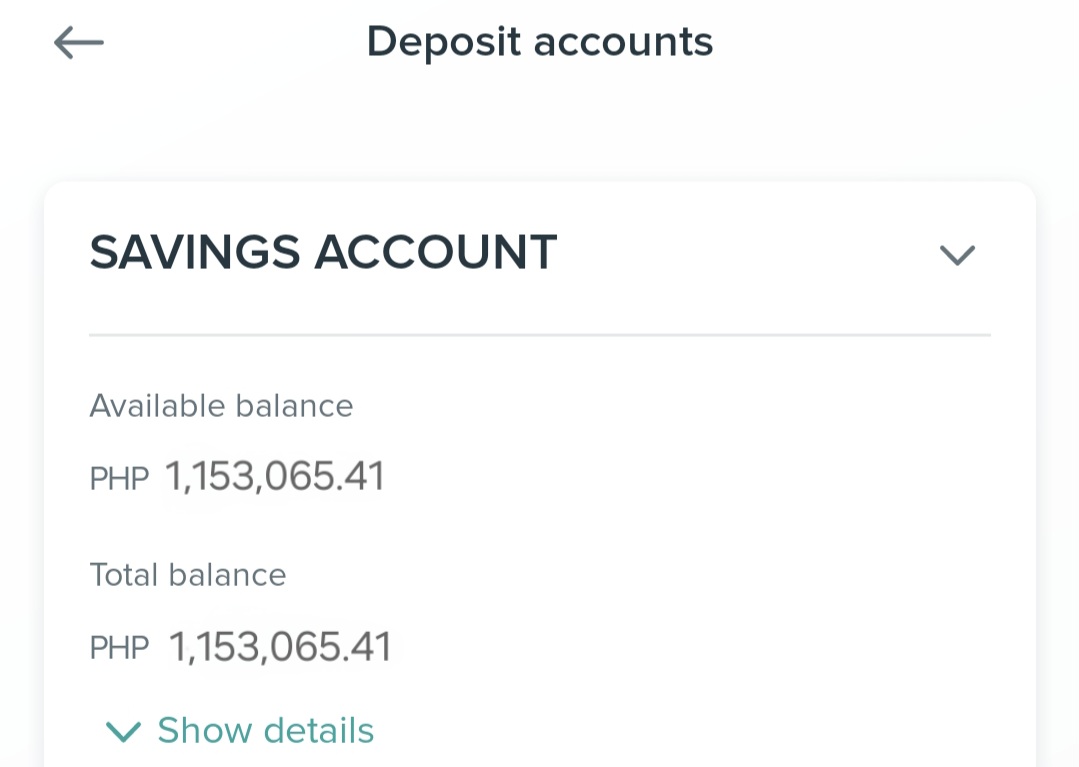Go back using the left arrow icon
Image resolution: width=1079 pixels, height=767 pixels.
(x=79, y=43)
